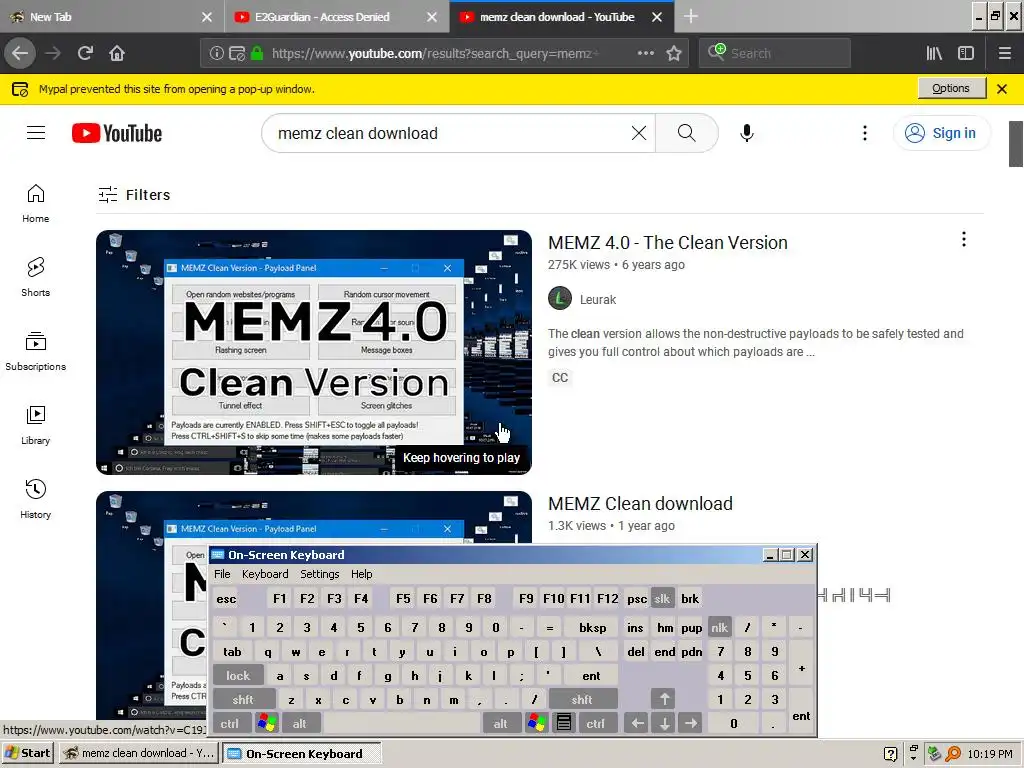Click the Sign in button
1024x768 pixels.
941,133
